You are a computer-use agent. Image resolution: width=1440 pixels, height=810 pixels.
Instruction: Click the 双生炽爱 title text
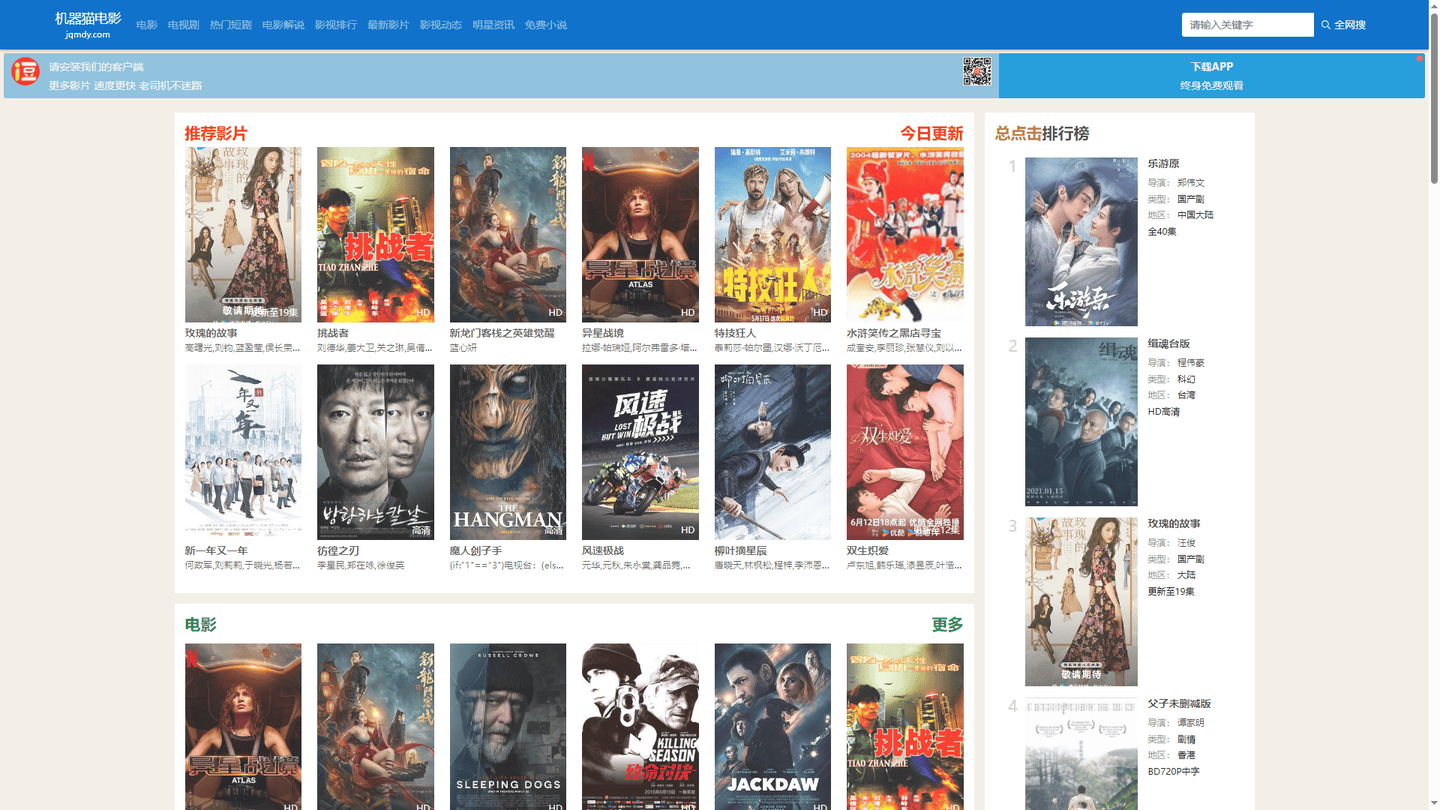click(x=868, y=551)
